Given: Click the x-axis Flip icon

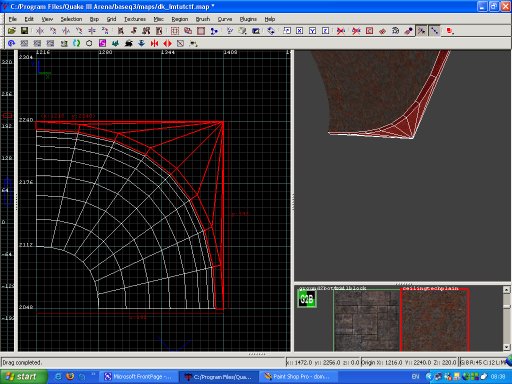Looking at the screenshot, I should pos(40,31).
